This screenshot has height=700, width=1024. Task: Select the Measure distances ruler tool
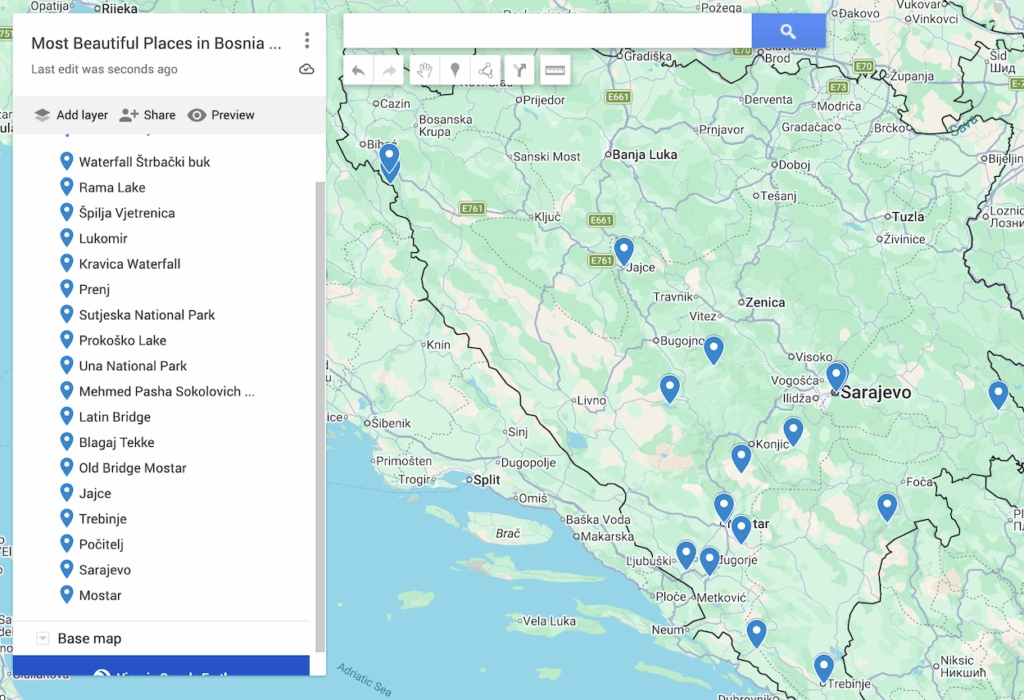(x=555, y=71)
